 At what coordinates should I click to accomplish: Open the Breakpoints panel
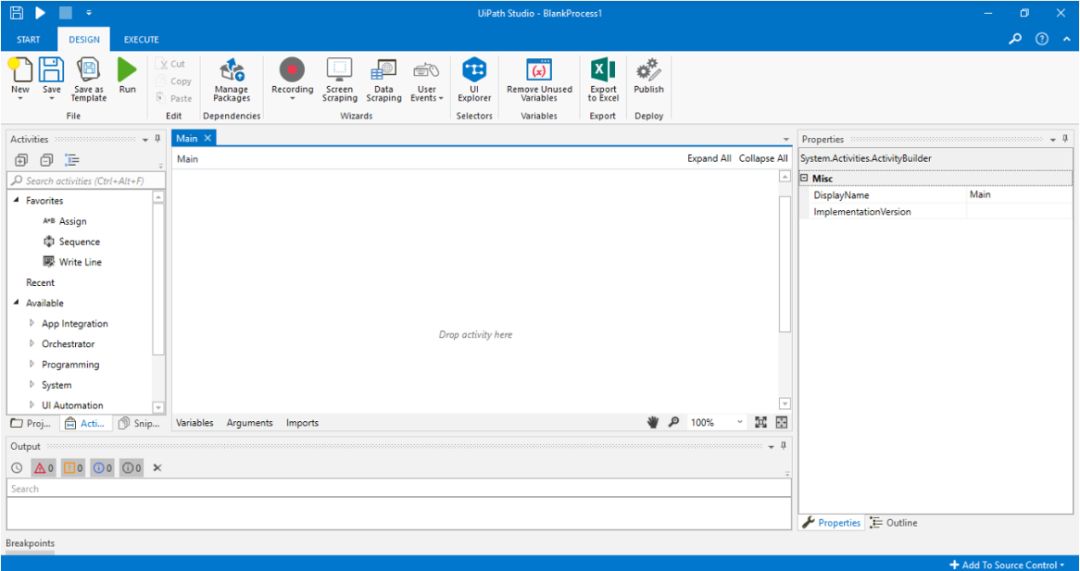[x=30, y=543]
